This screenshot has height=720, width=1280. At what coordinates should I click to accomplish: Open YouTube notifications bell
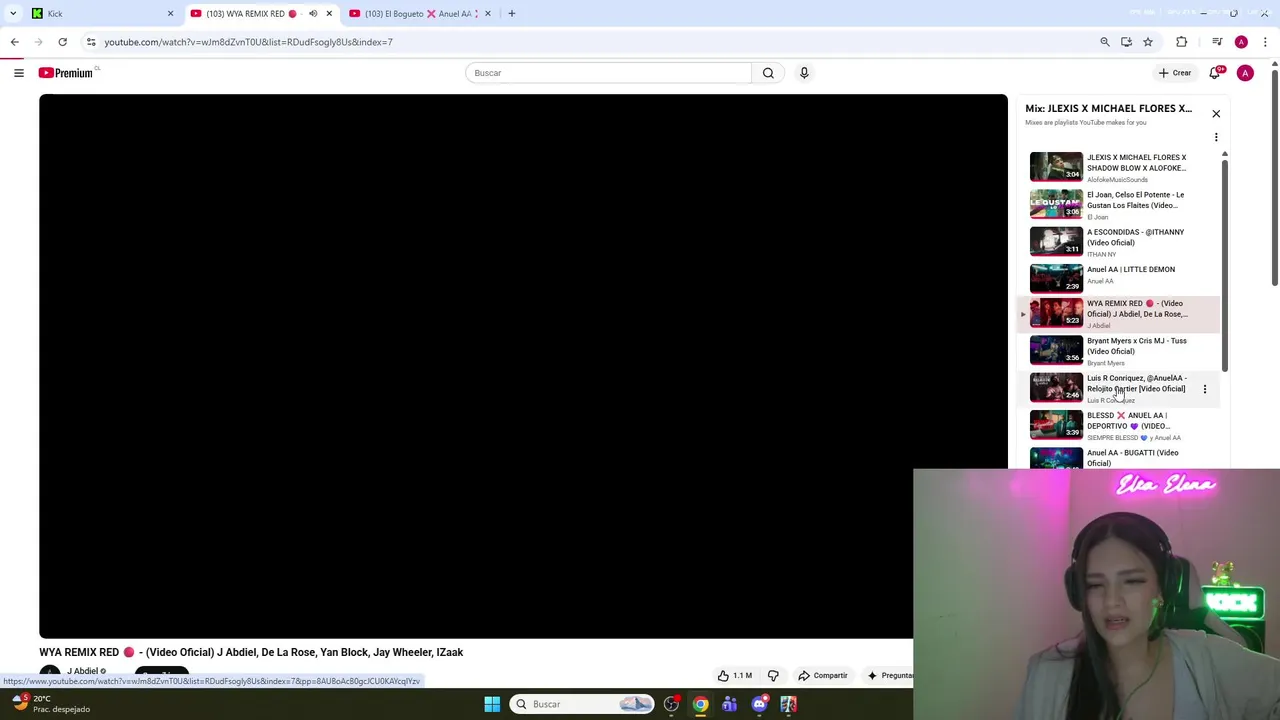pyautogui.click(x=1215, y=72)
